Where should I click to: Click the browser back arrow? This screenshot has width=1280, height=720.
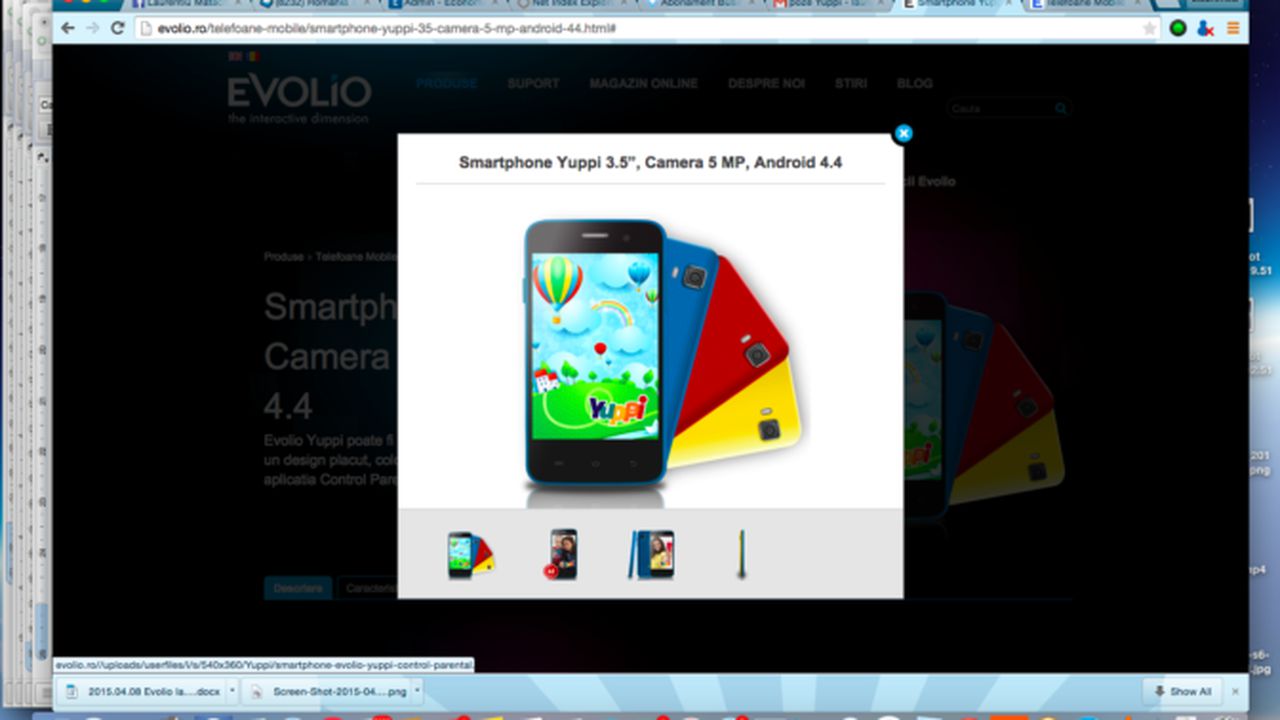pyautogui.click(x=68, y=28)
